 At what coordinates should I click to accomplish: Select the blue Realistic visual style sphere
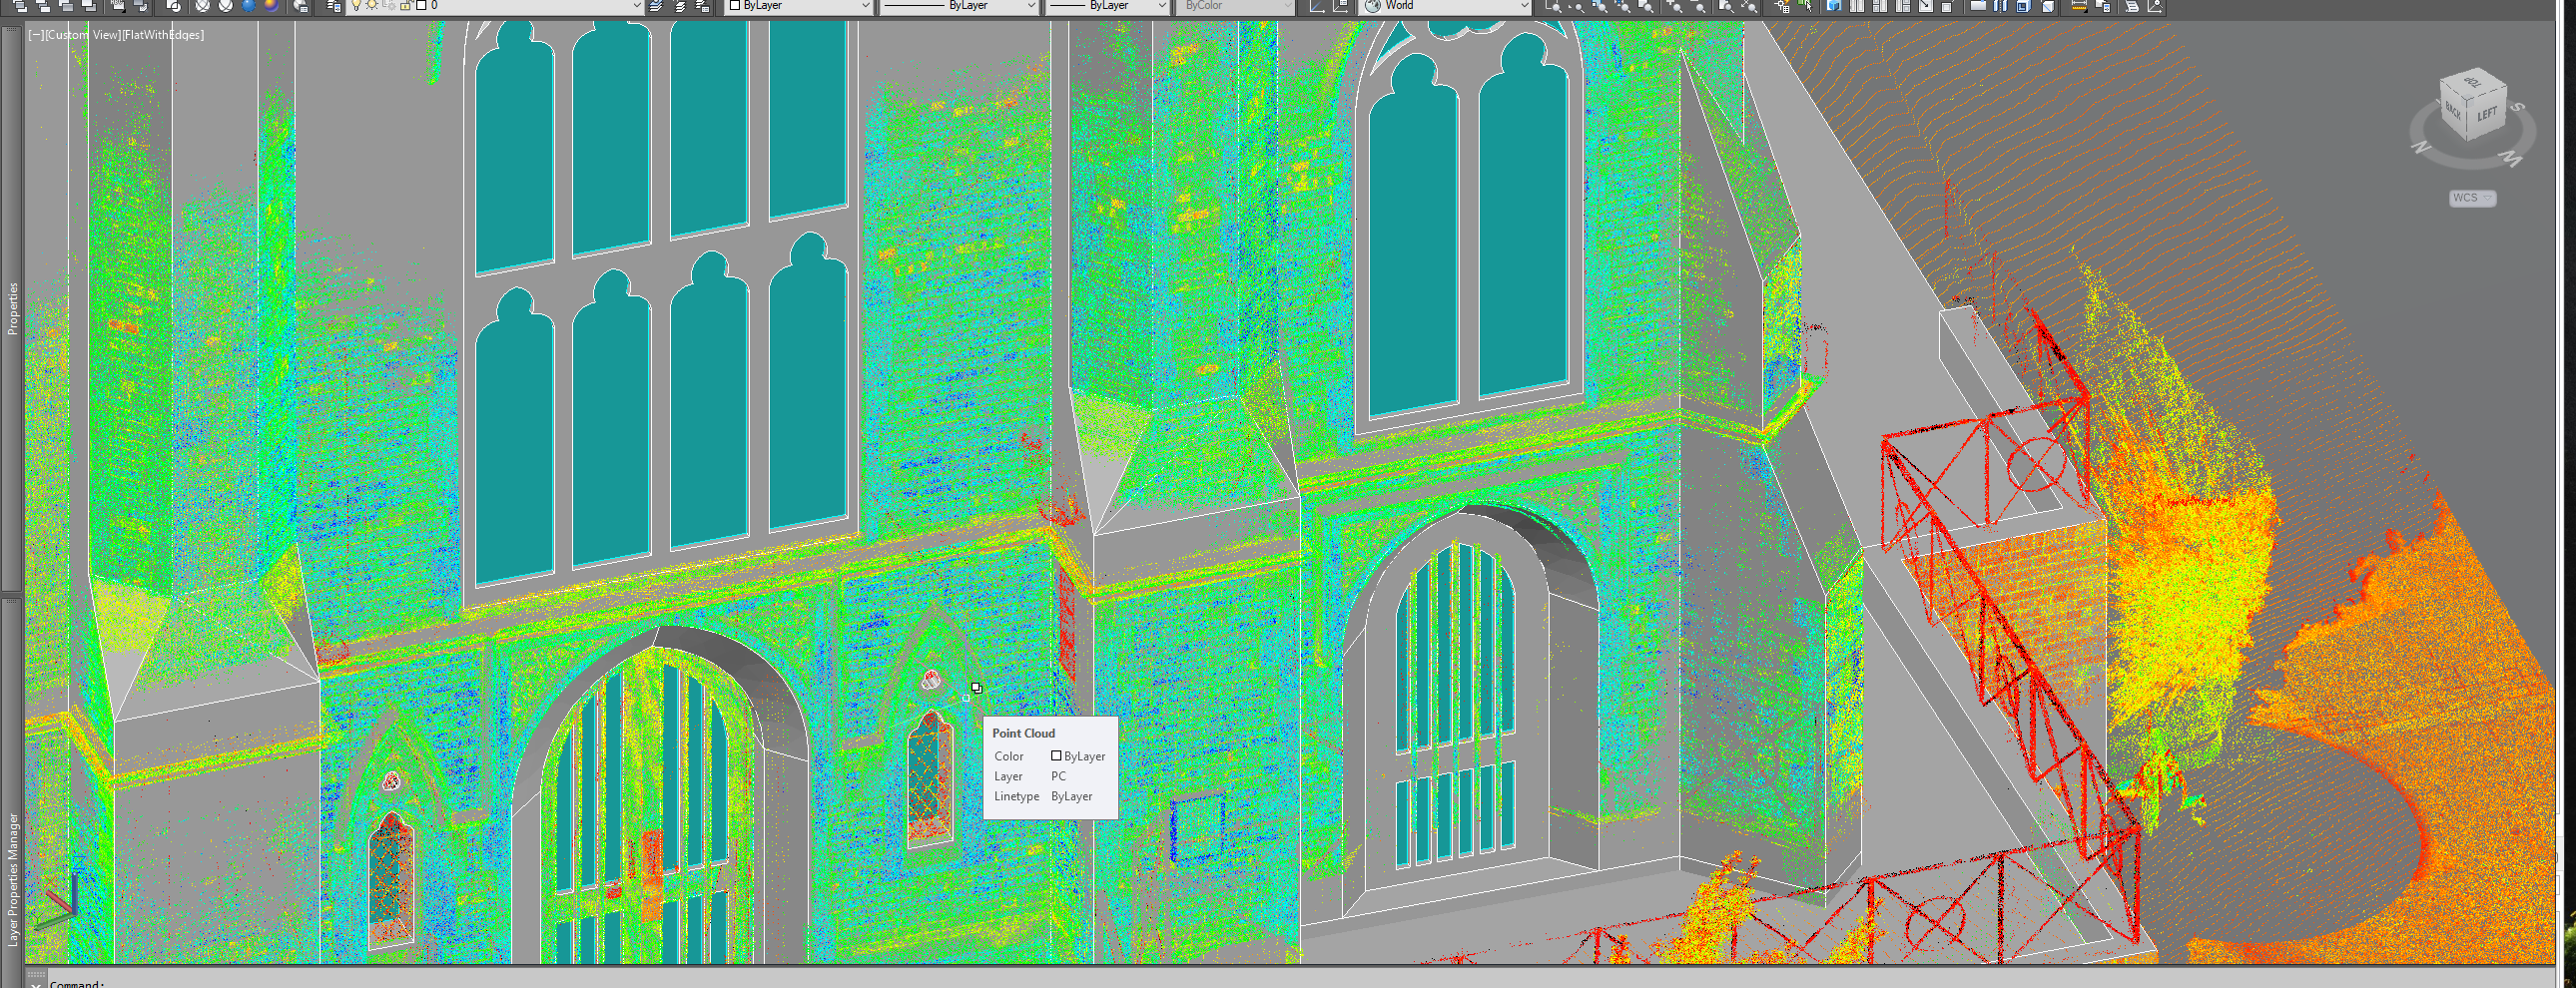pos(248,6)
